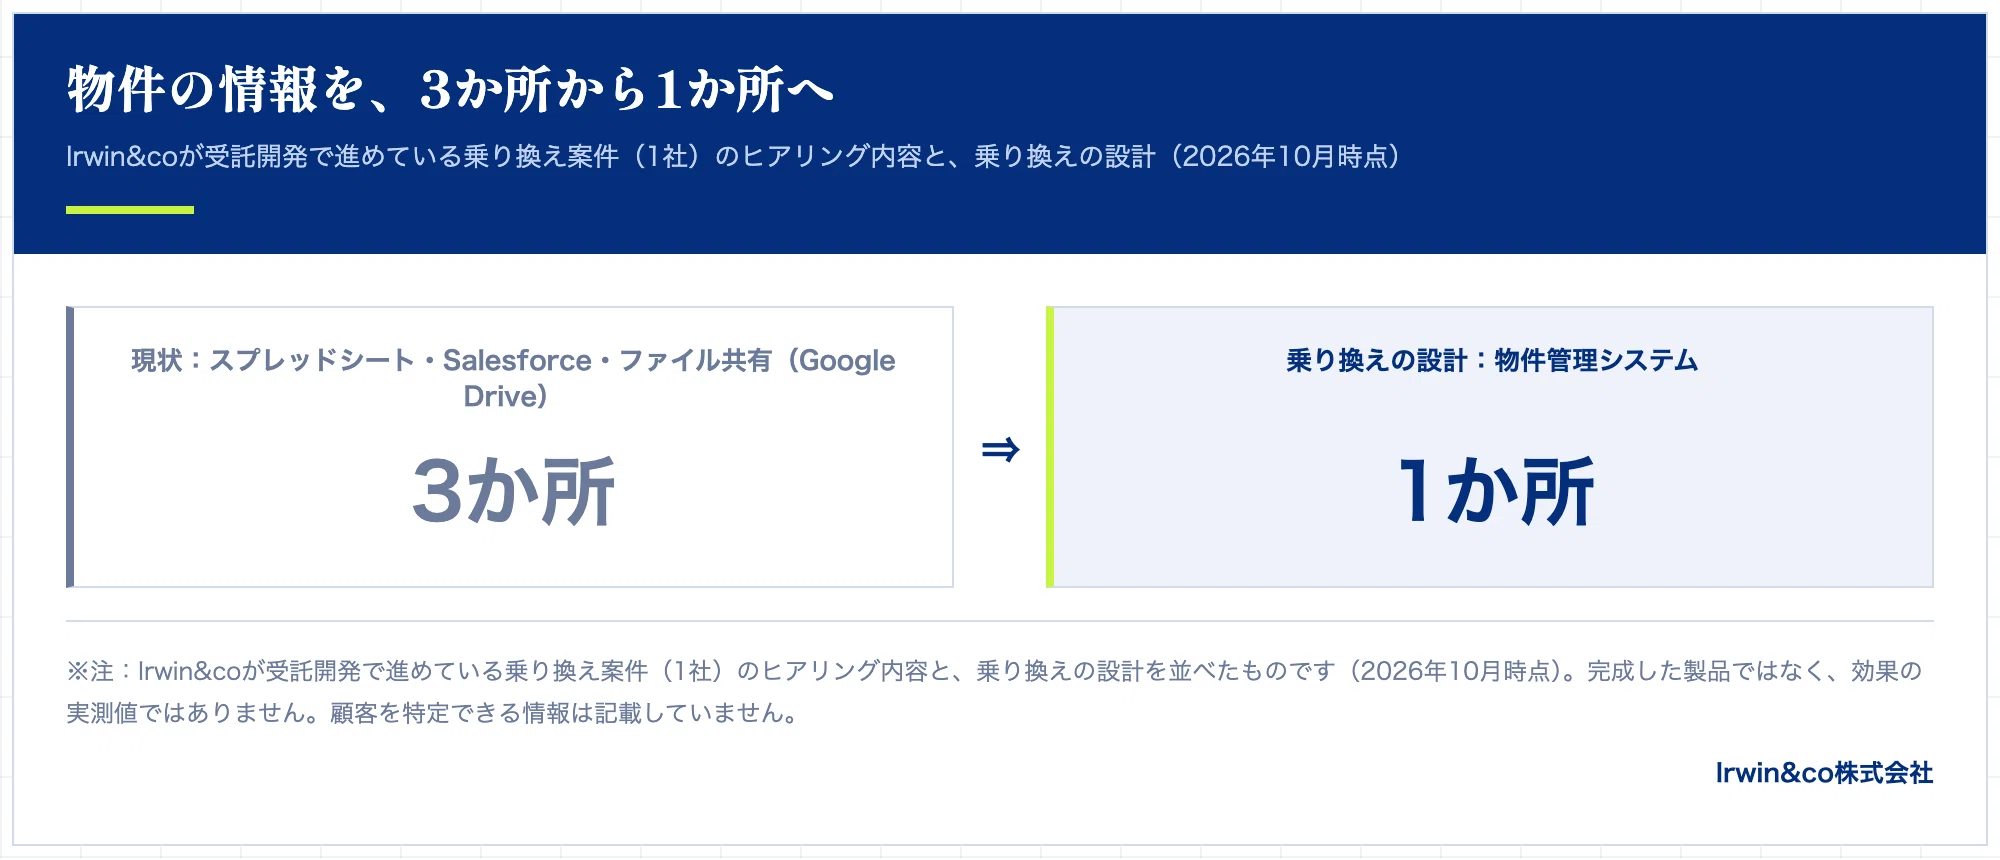The height and width of the screenshot is (860, 2000).
Task: Click ファイル共有 in the left card label
Action: pos(695,360)
